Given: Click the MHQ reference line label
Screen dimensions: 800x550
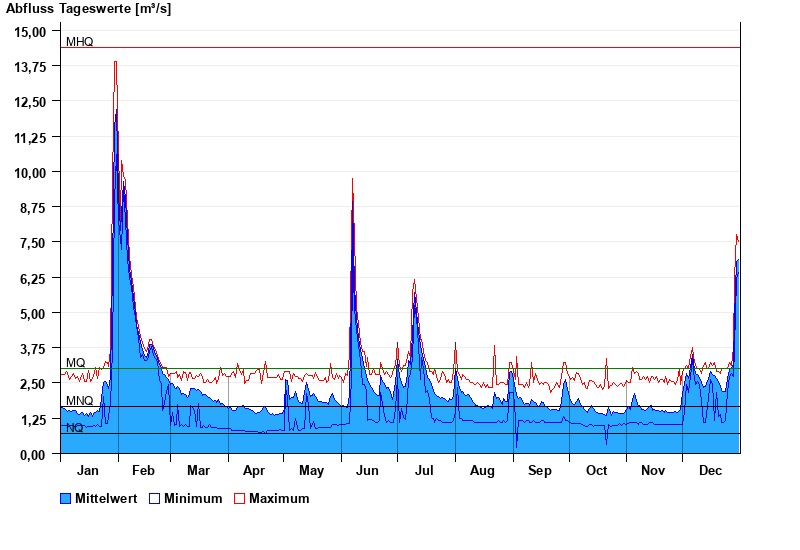Looking at the screenshot, I should (x=79, y=42).
